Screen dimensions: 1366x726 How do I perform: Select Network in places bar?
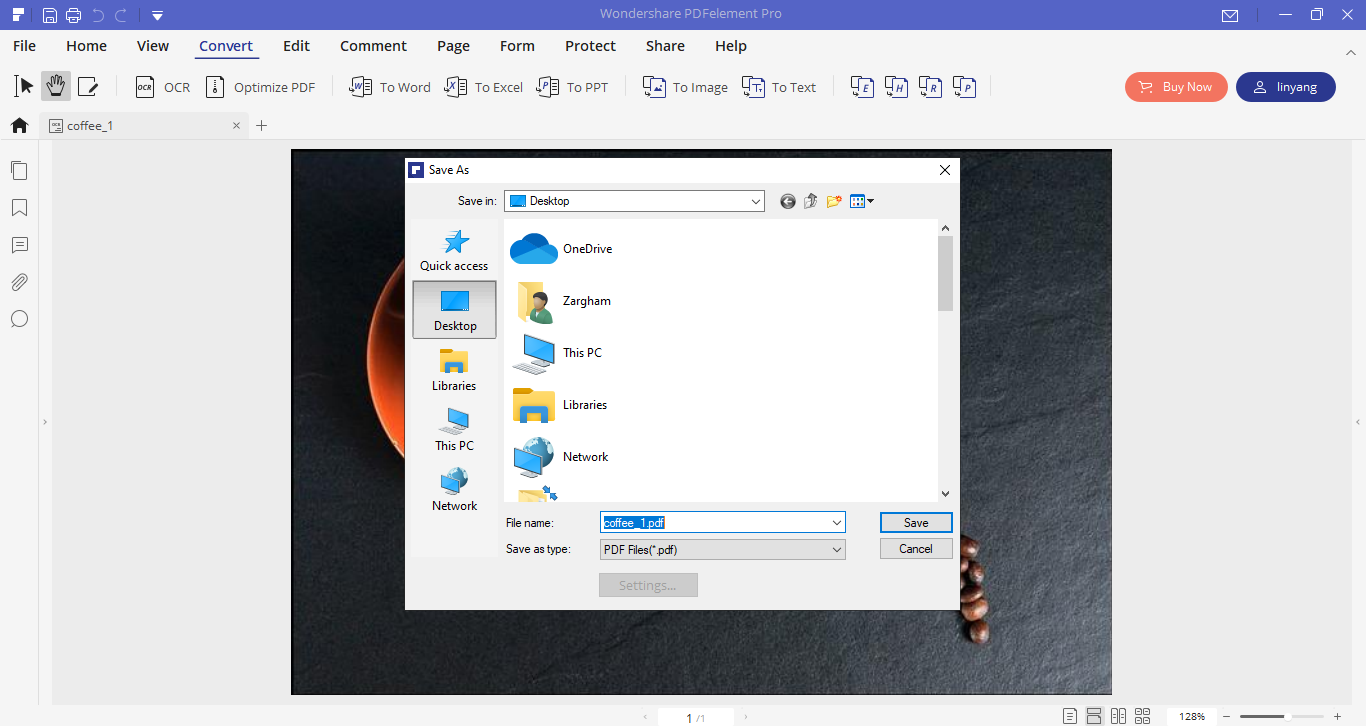click(454, 490)
